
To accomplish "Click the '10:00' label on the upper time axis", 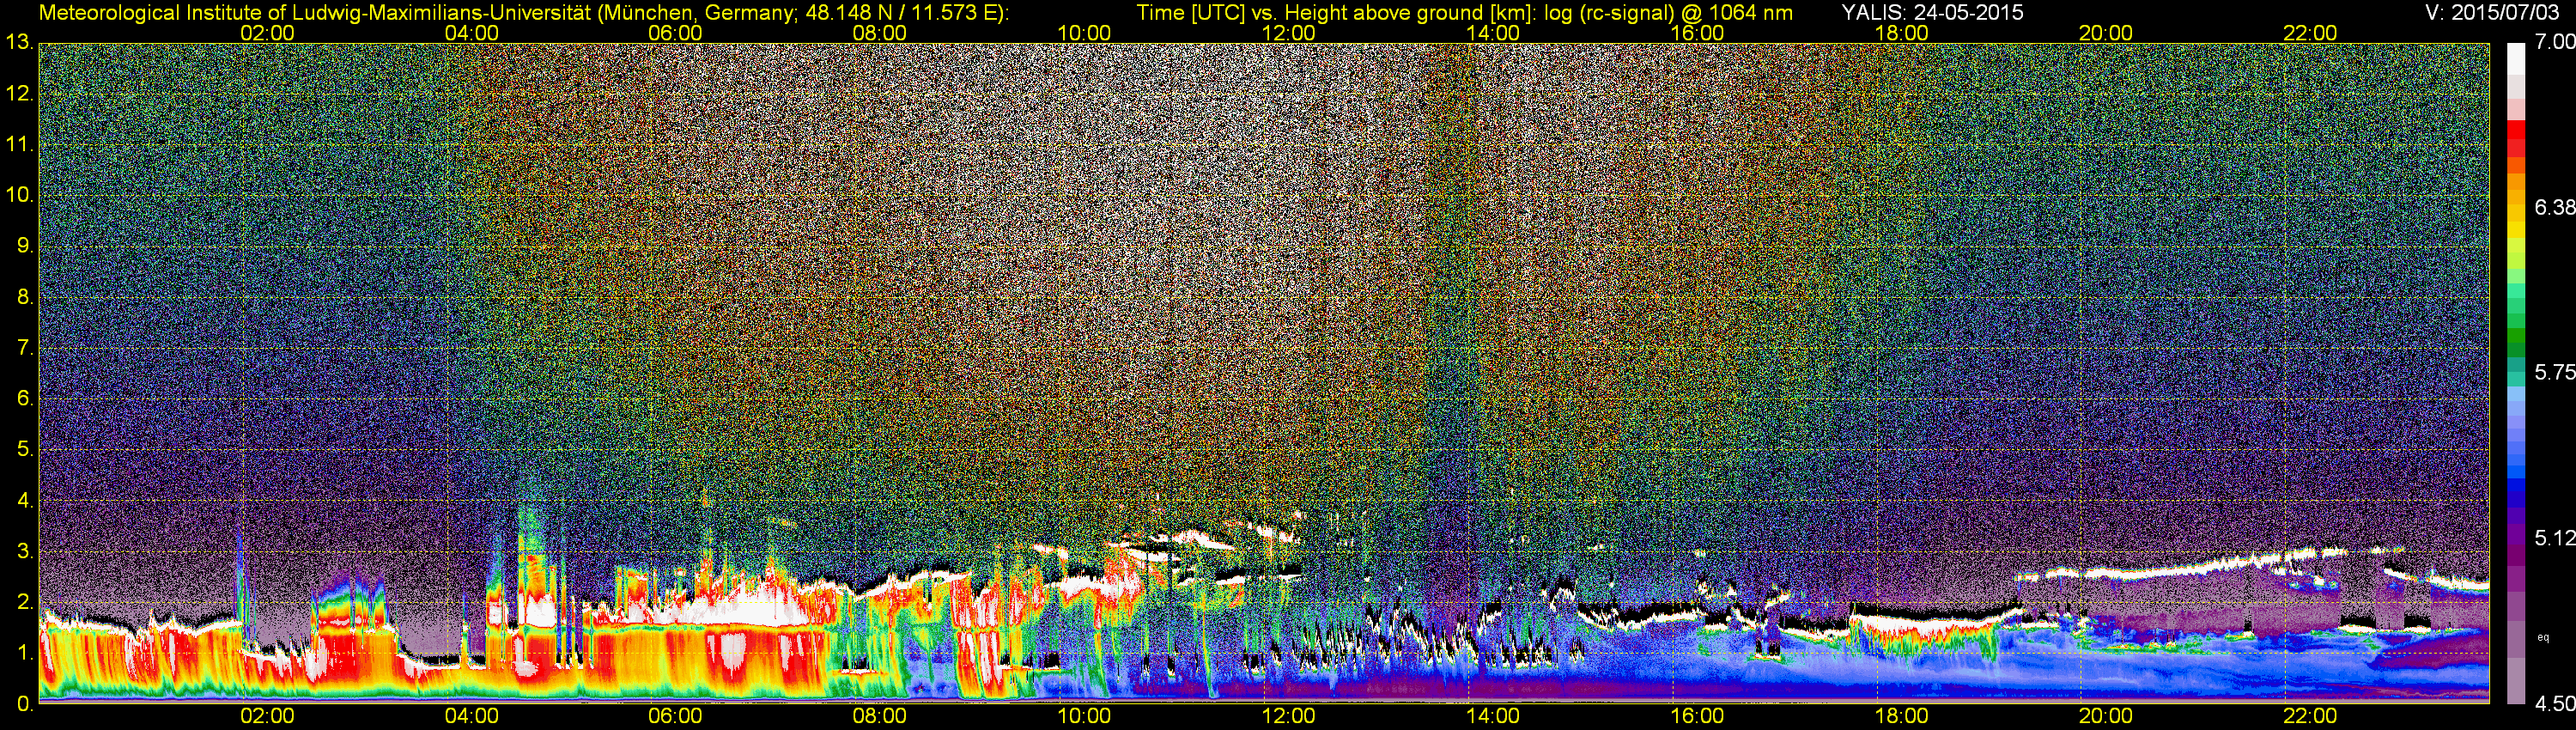I will pyautogui.click(x=1084, y=33).
